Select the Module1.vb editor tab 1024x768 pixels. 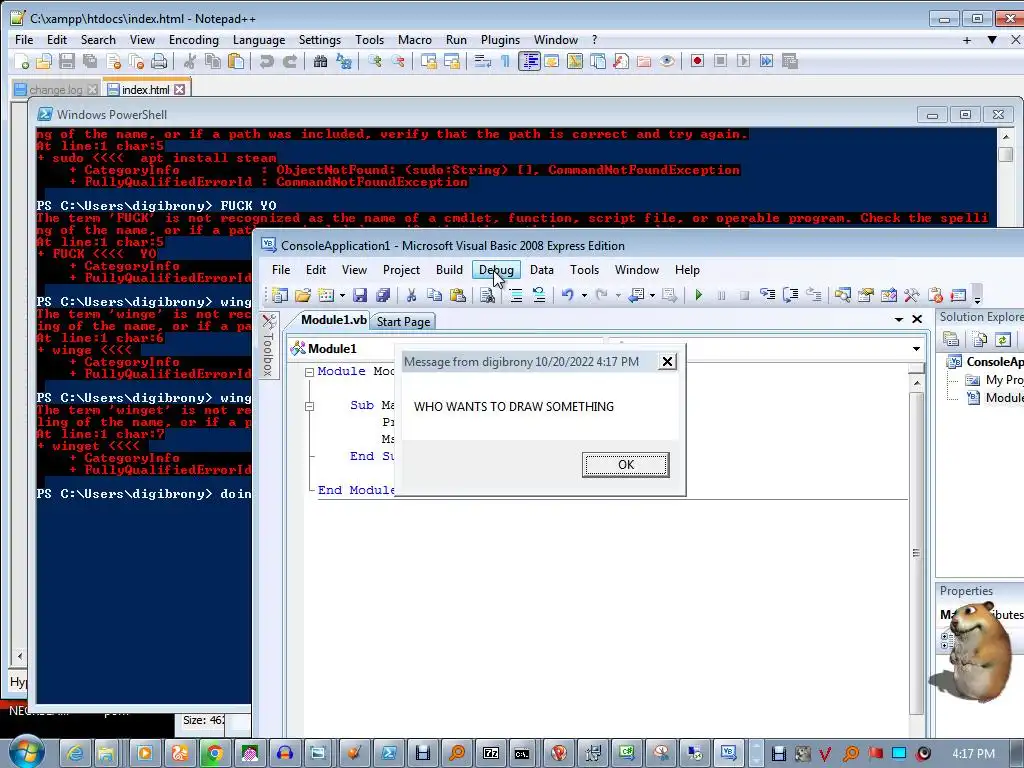click(x=333, y=320)
